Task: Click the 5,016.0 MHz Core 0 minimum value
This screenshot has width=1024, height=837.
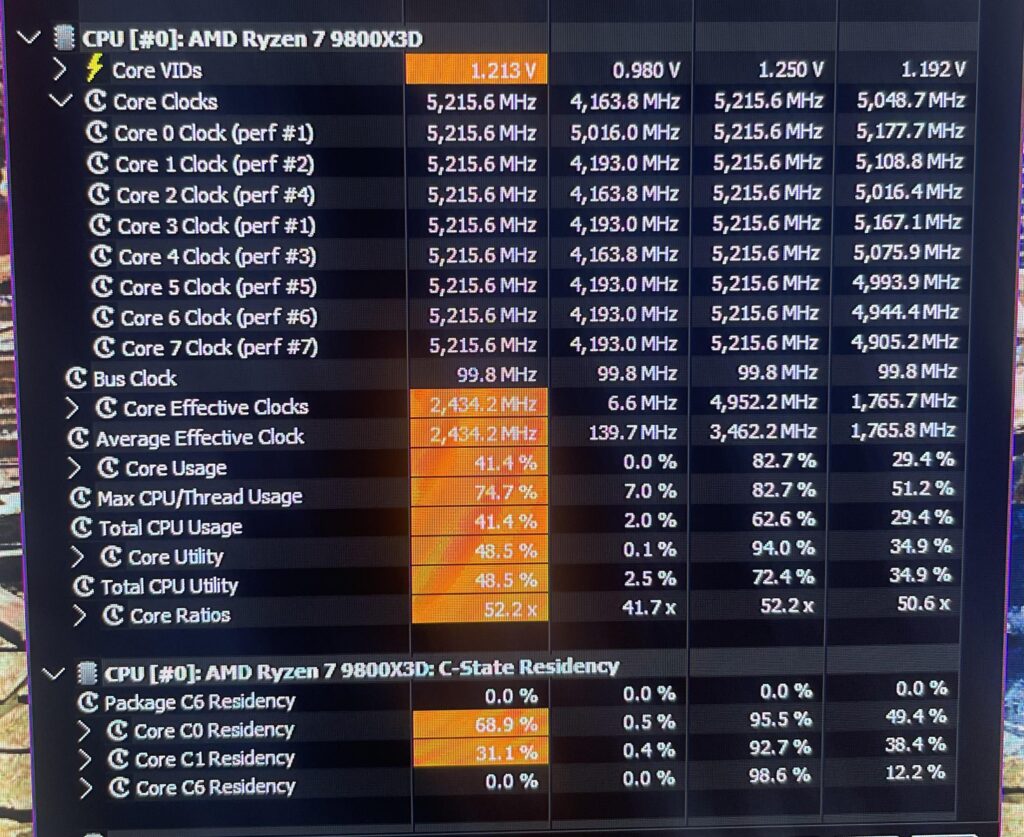Action: point(625,133)
